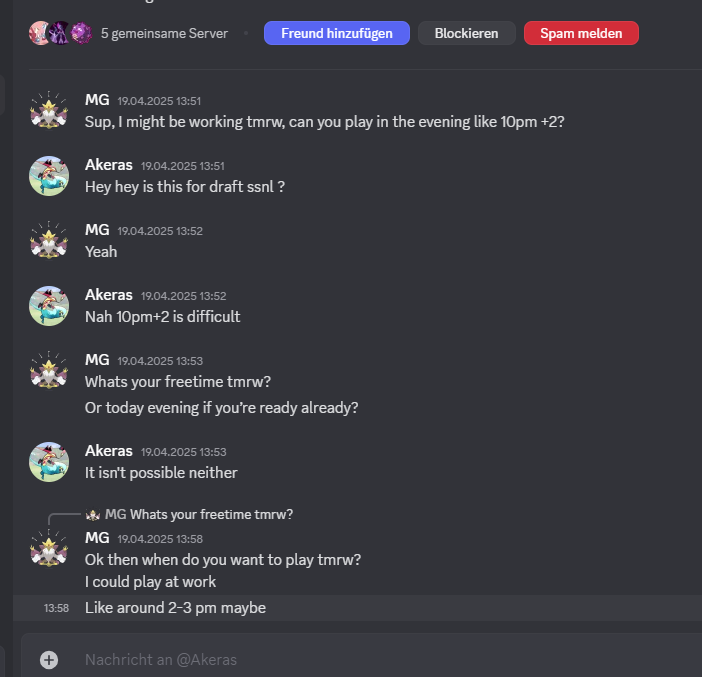Click Akeras's avatar beside 'Hey hey' message
The image size is (702, 677).
coord(48,176)
